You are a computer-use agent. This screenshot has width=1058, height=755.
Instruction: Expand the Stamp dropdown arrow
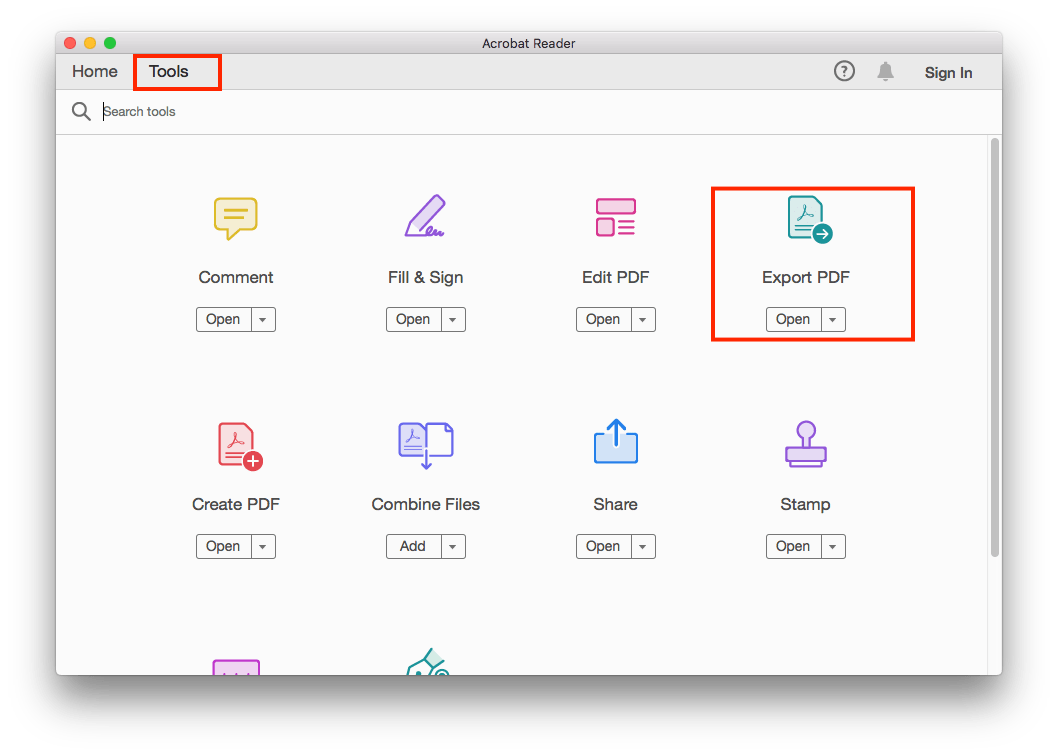click(x=833, y=546)
